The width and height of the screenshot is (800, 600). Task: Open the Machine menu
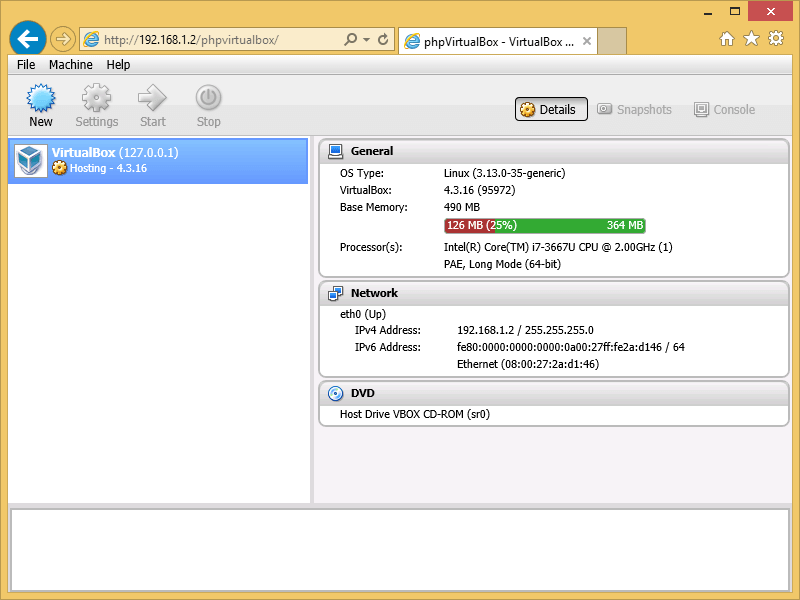tap(71, 65)
